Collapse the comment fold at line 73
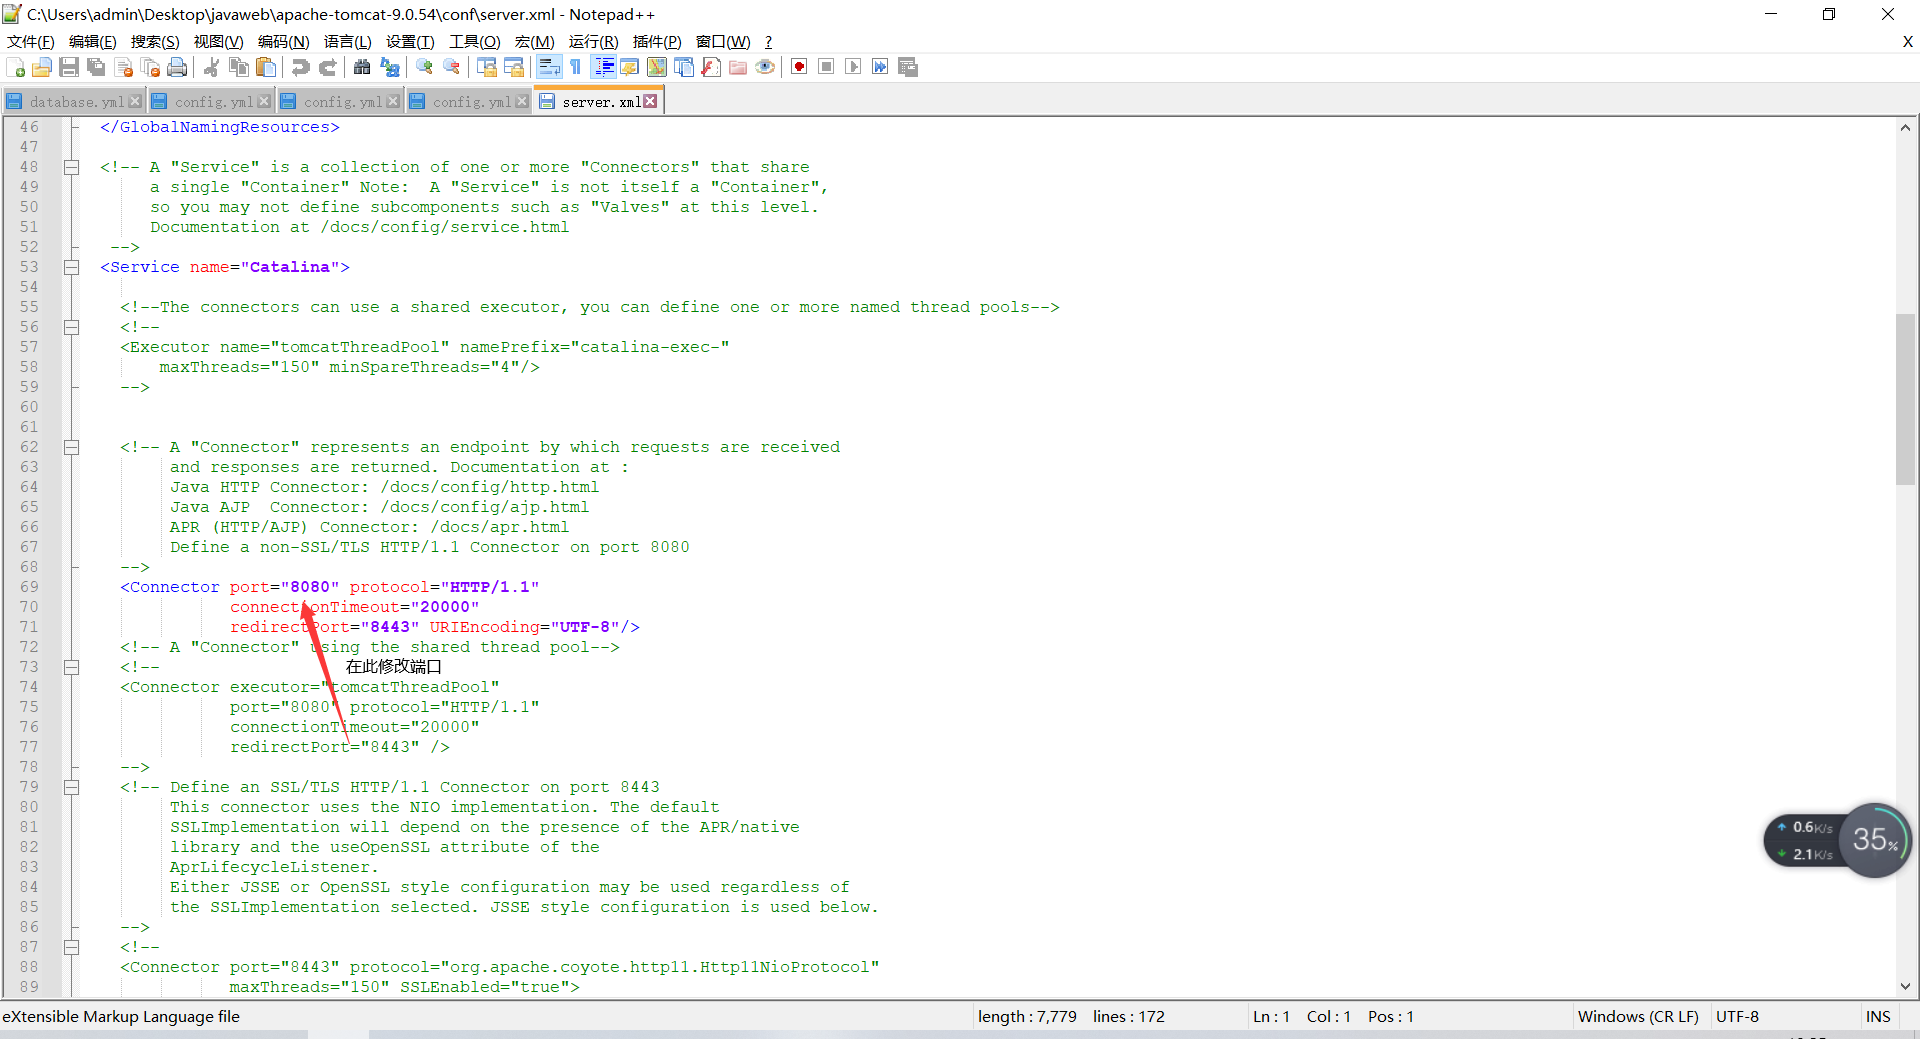 (x=72, y=667)
